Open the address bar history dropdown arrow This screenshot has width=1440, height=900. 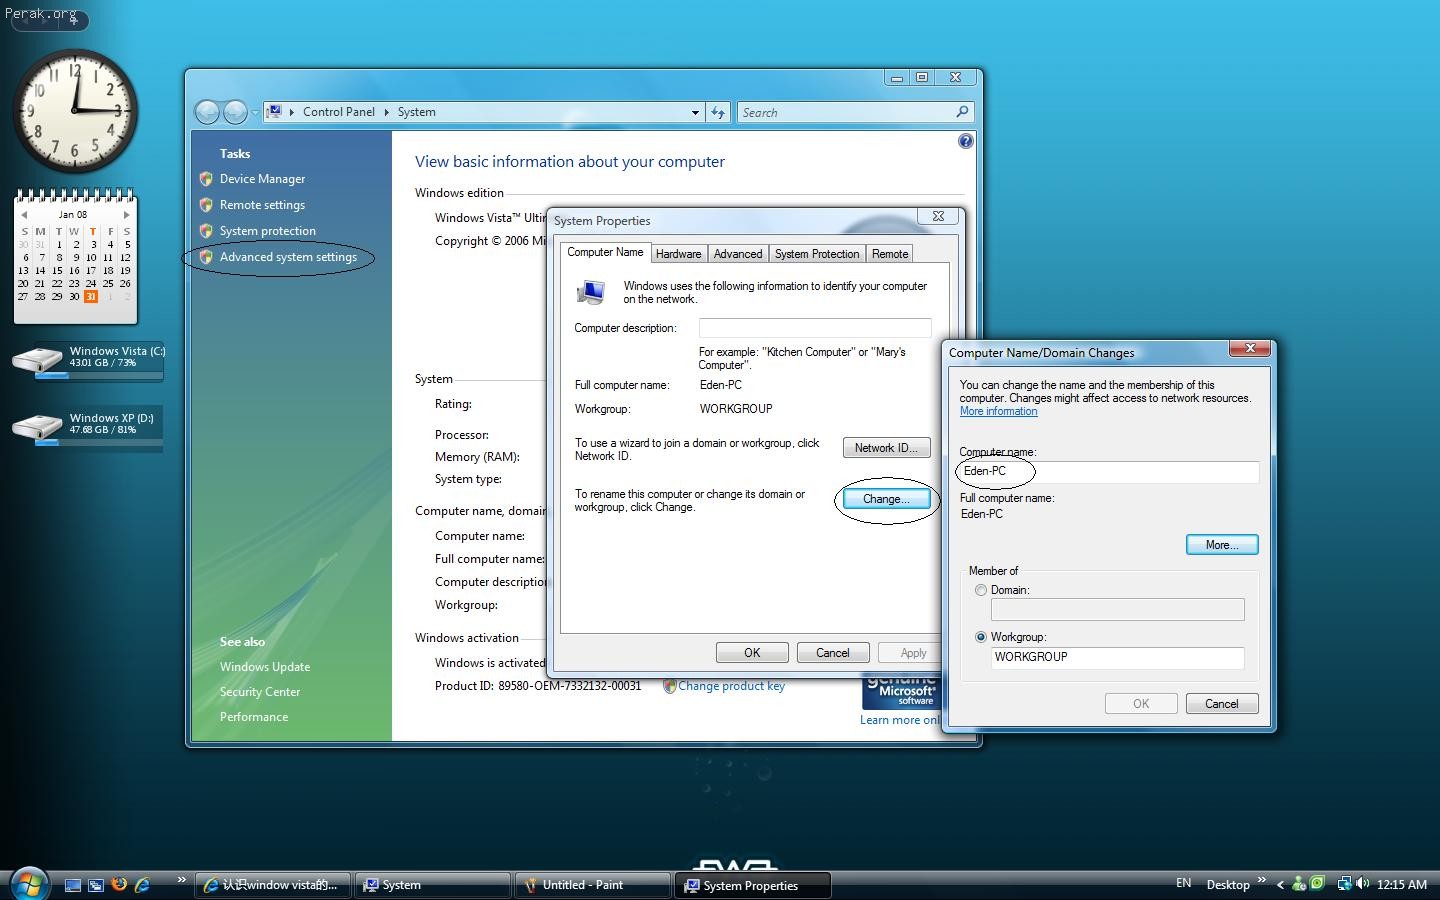[x=695, y=112]
